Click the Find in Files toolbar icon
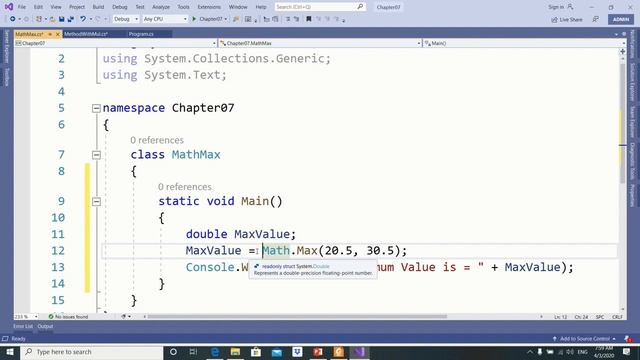Image resolution: width=640 pixels, height=360 pixels. [x=236, y=19]
